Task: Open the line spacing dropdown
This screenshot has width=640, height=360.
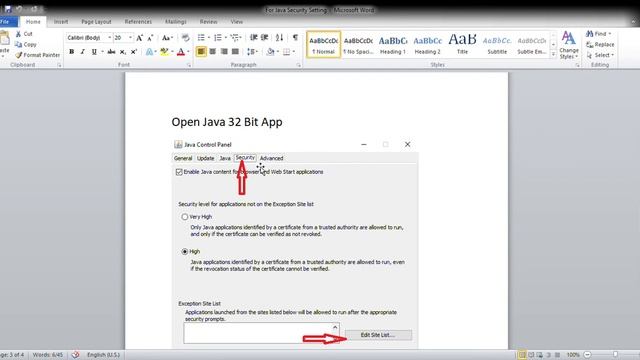Action: pos(252,52)
